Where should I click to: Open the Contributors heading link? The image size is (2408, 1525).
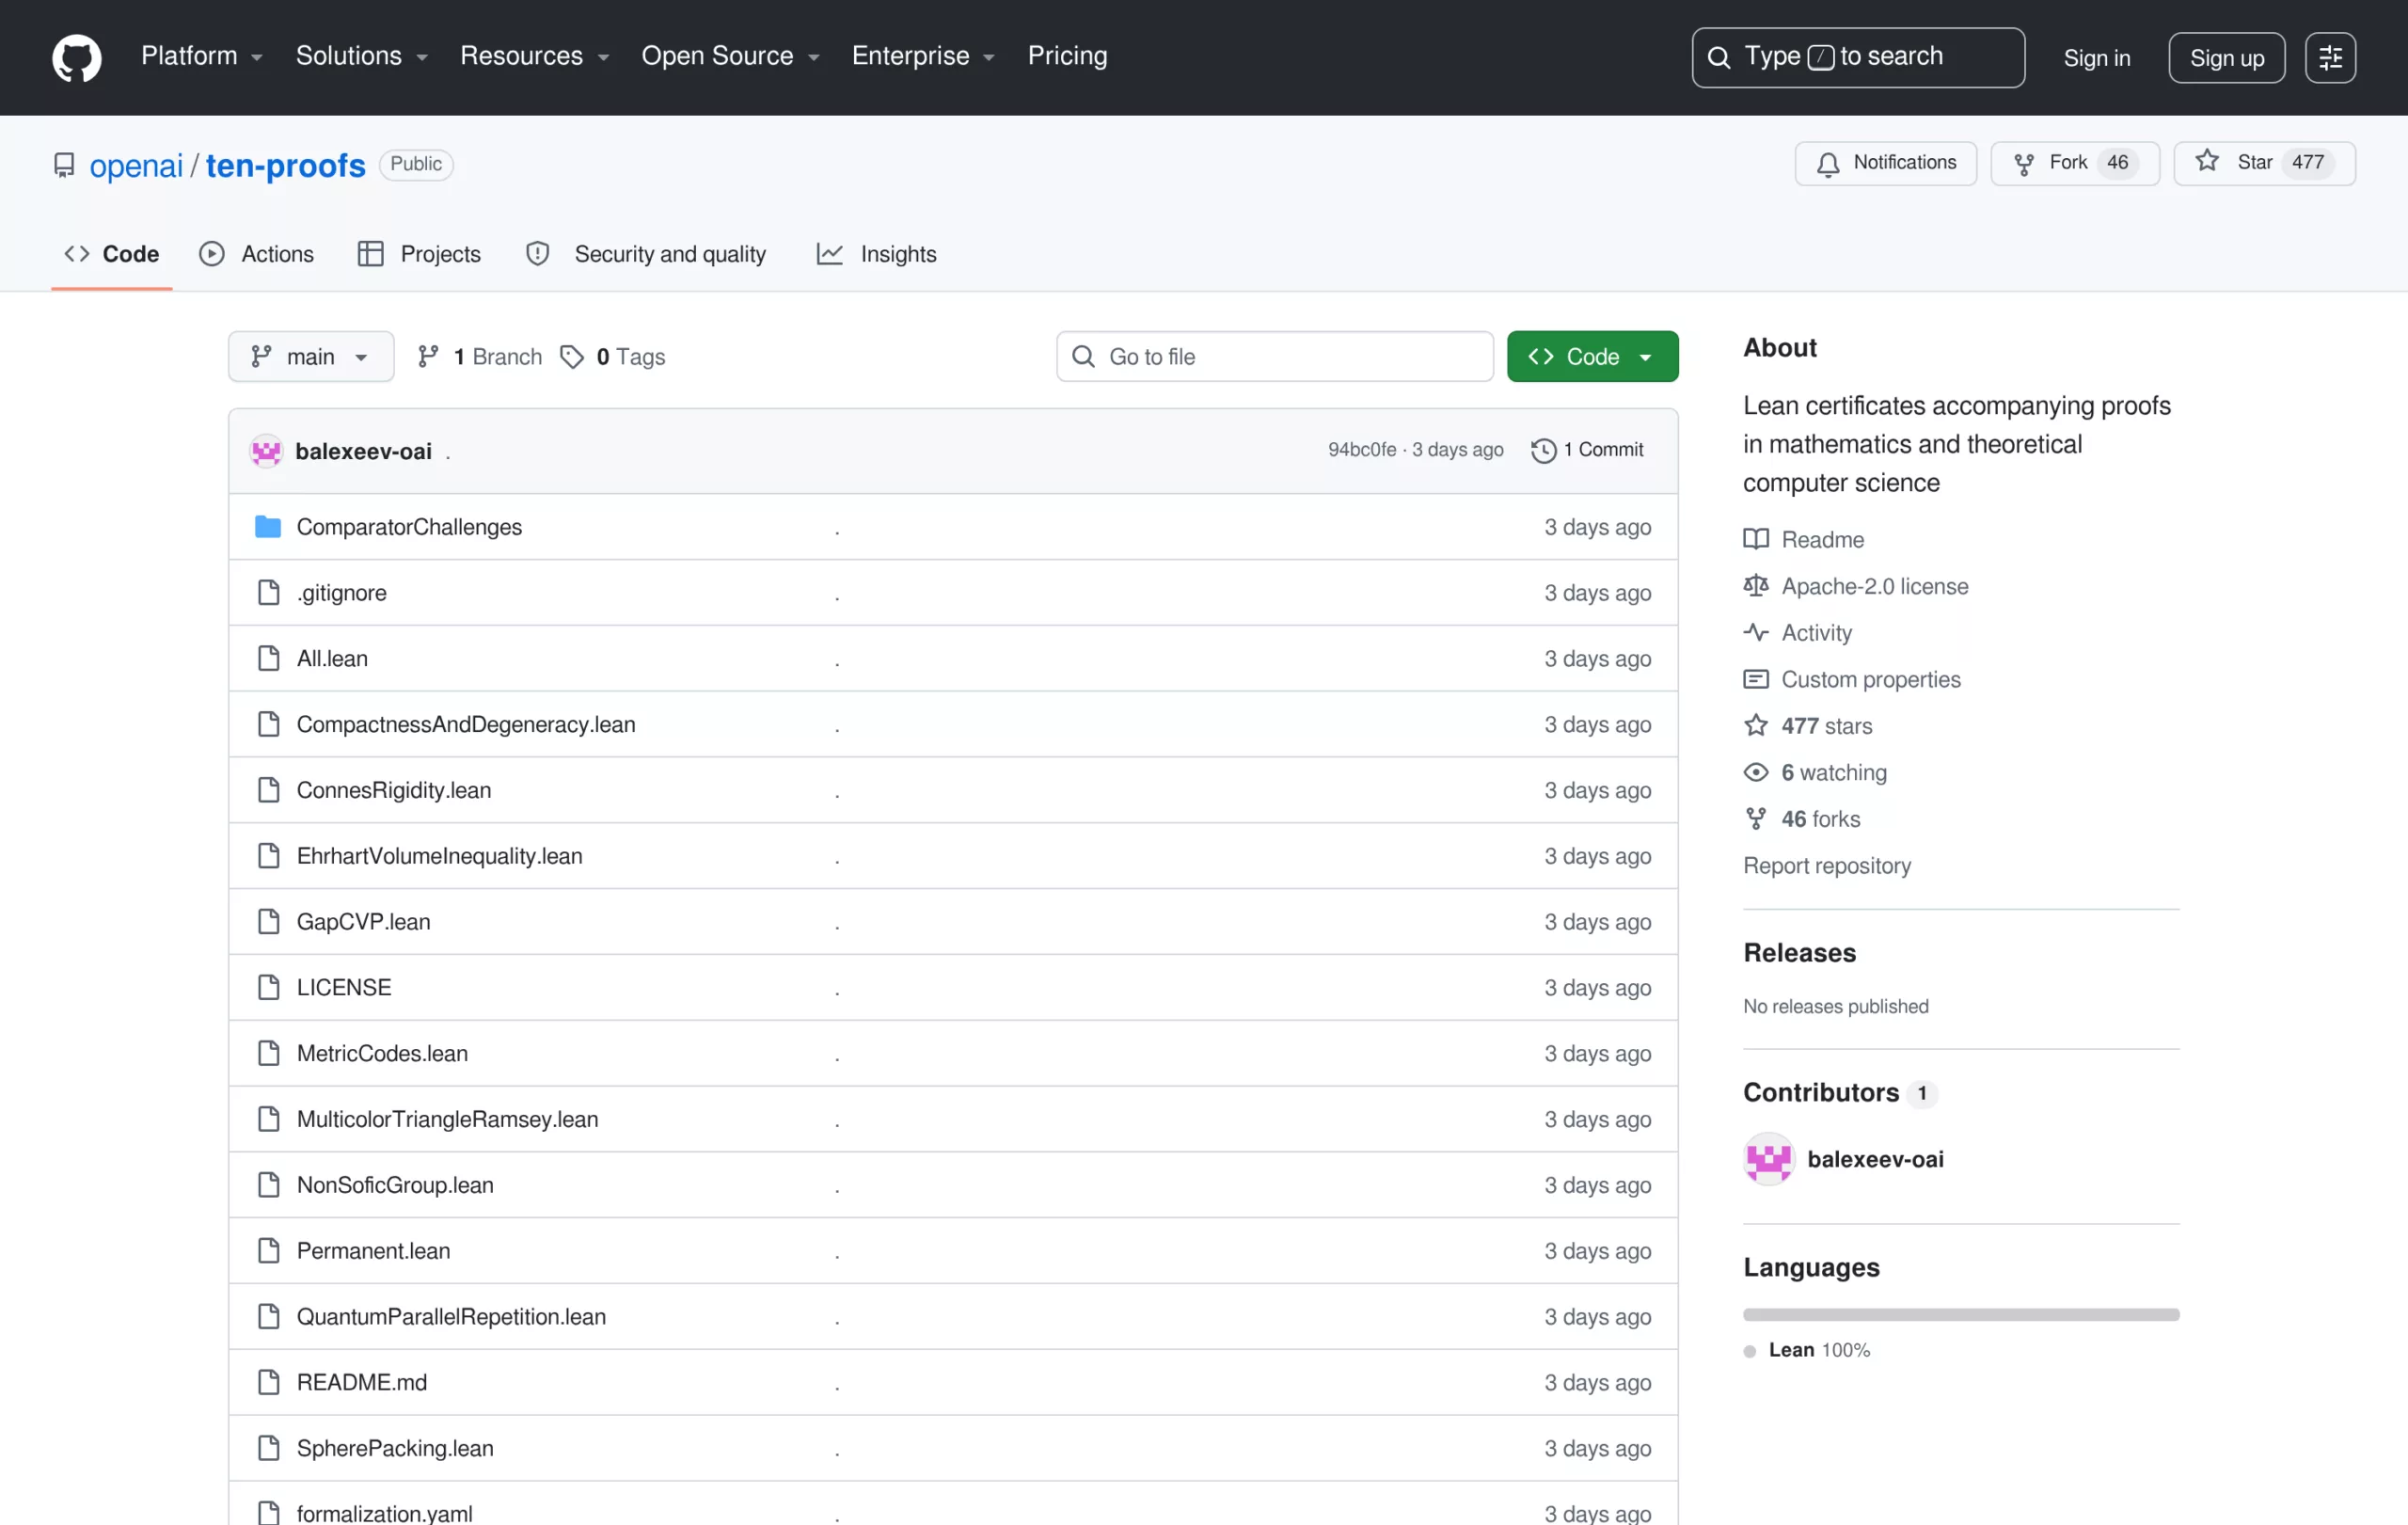click(x=1840, y=1093)
